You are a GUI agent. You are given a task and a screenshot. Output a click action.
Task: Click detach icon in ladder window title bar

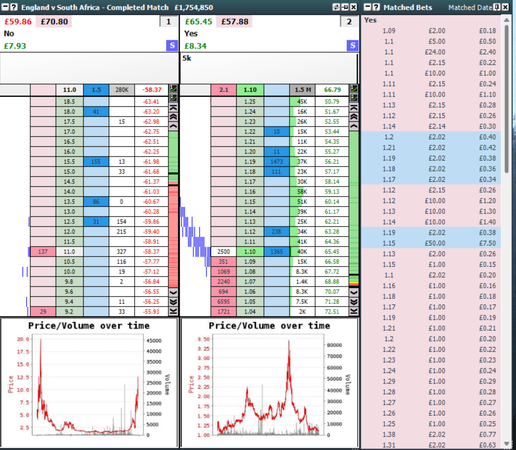click(336, 7)
